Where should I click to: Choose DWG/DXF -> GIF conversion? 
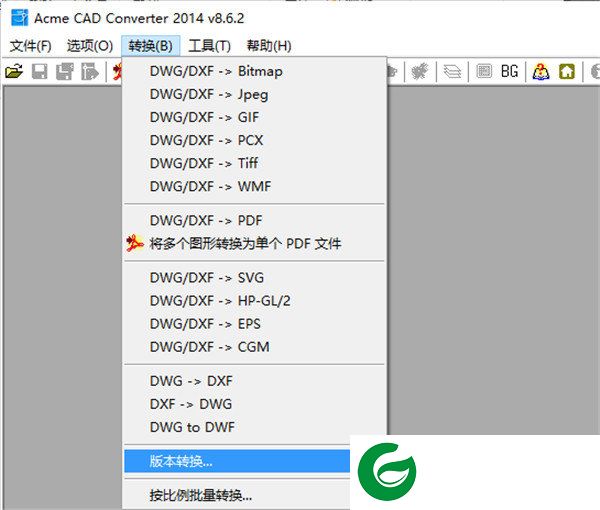254,117
